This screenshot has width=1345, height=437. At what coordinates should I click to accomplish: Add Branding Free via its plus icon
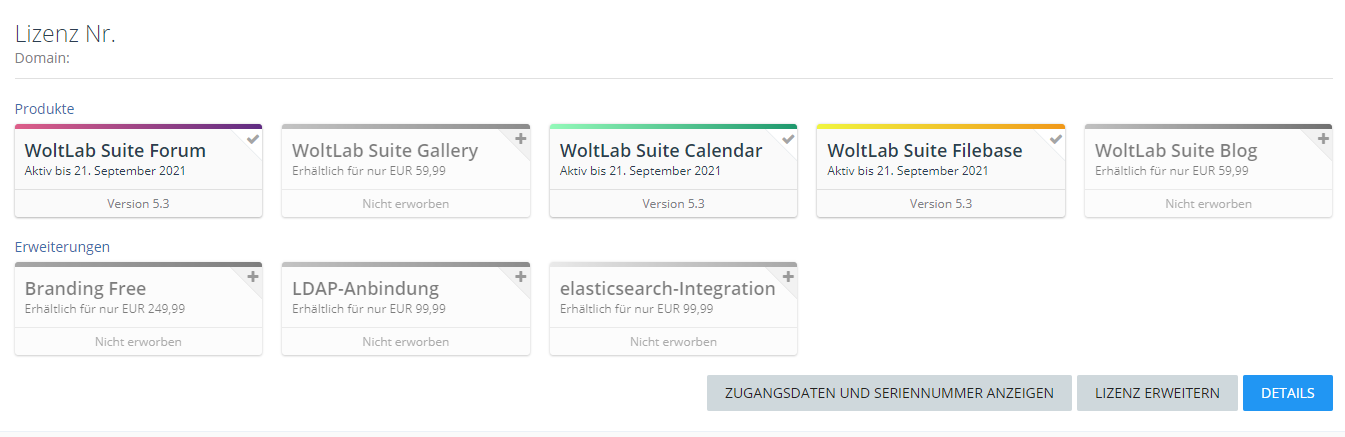(x=253, y=276)
